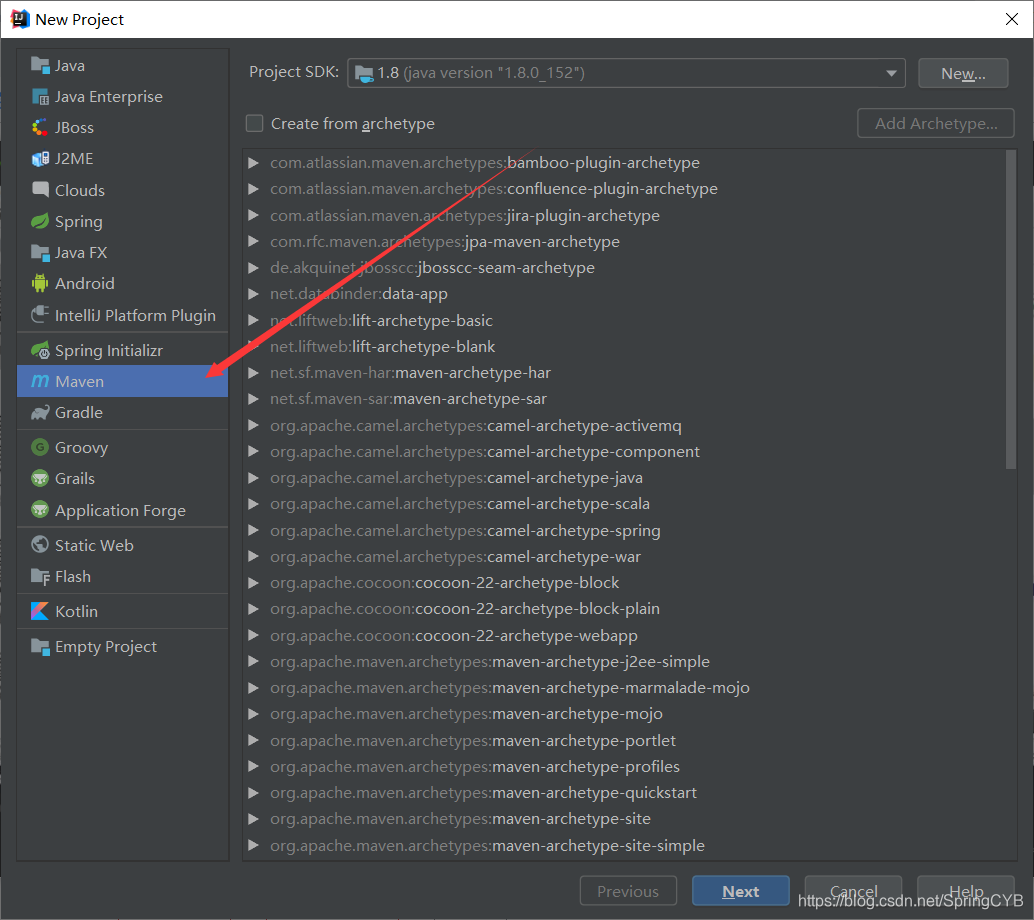1034x920 pixels.
Task: Select the Static Web label
Action: click(94, 545)
